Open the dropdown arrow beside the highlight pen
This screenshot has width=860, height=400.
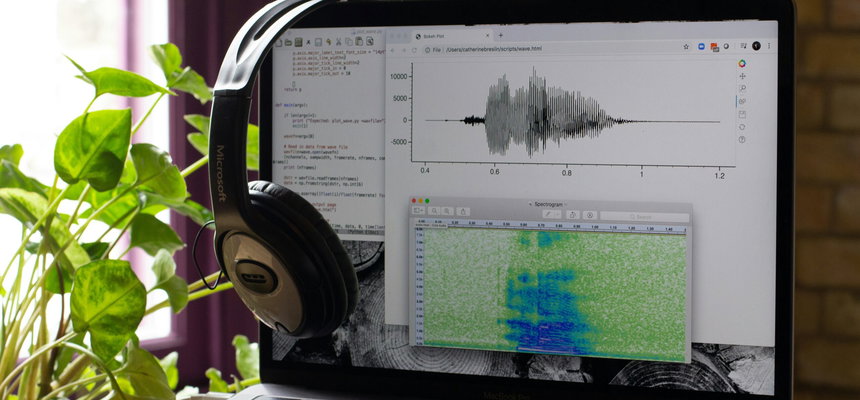click(x=559, y=214)
